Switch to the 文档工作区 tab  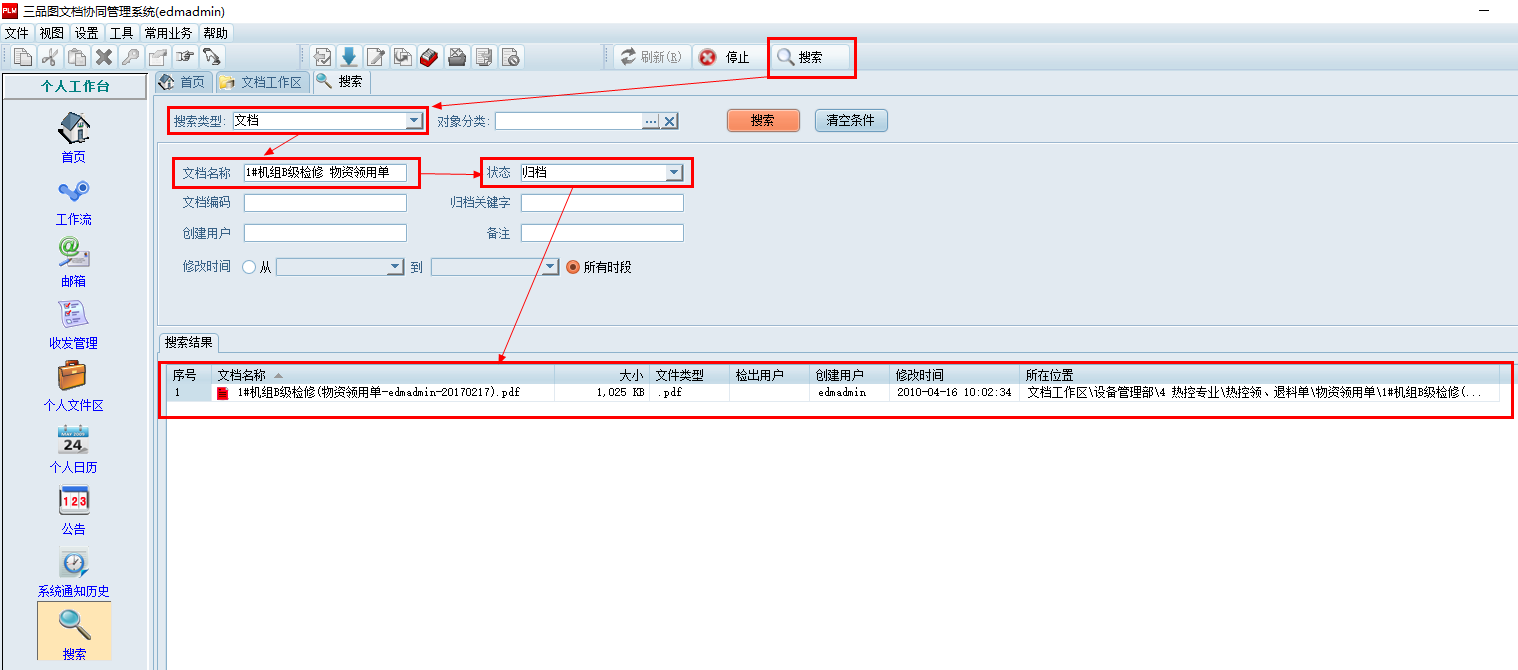coord(260,82)
